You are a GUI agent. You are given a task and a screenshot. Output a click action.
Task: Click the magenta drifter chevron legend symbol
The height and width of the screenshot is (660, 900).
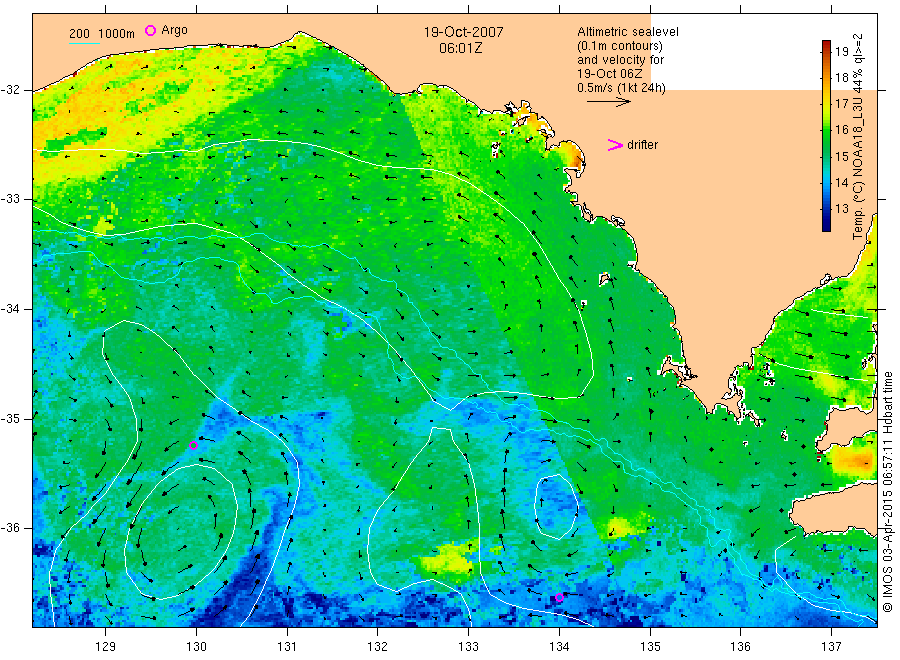(x=615, y=145)
